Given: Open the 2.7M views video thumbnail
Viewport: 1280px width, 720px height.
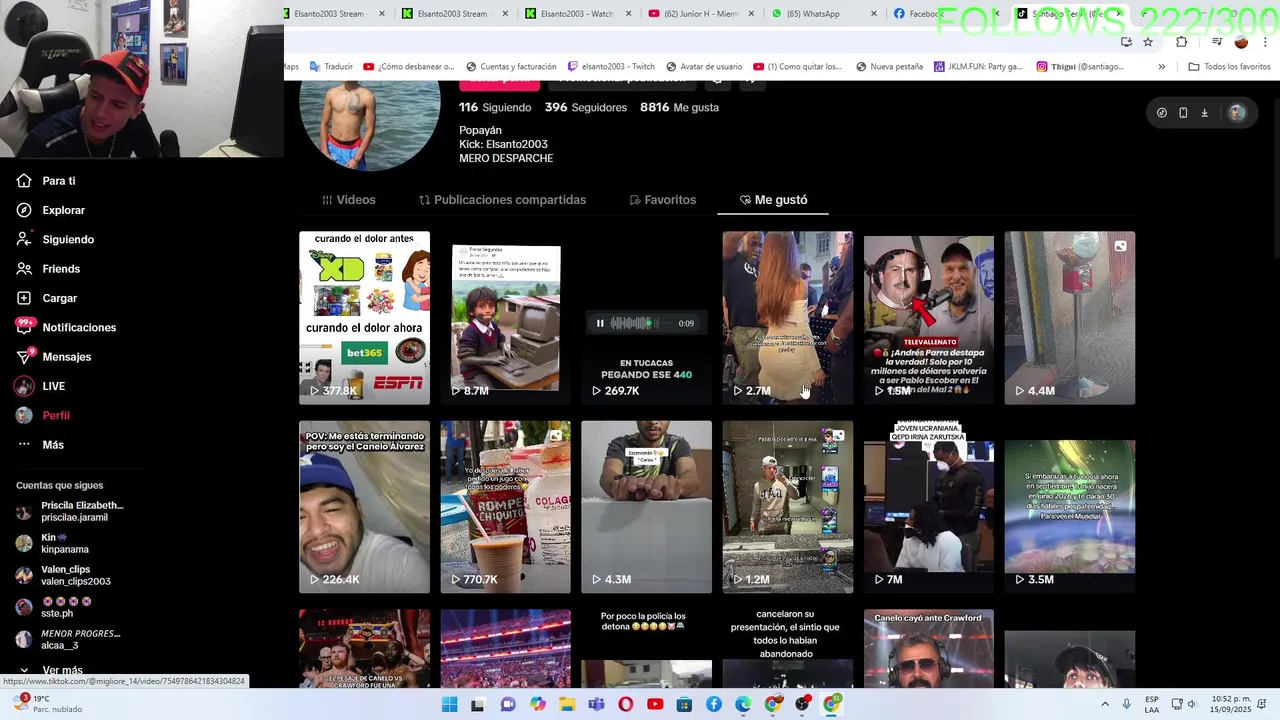Looking at the screenshot, I should point(787,318).
